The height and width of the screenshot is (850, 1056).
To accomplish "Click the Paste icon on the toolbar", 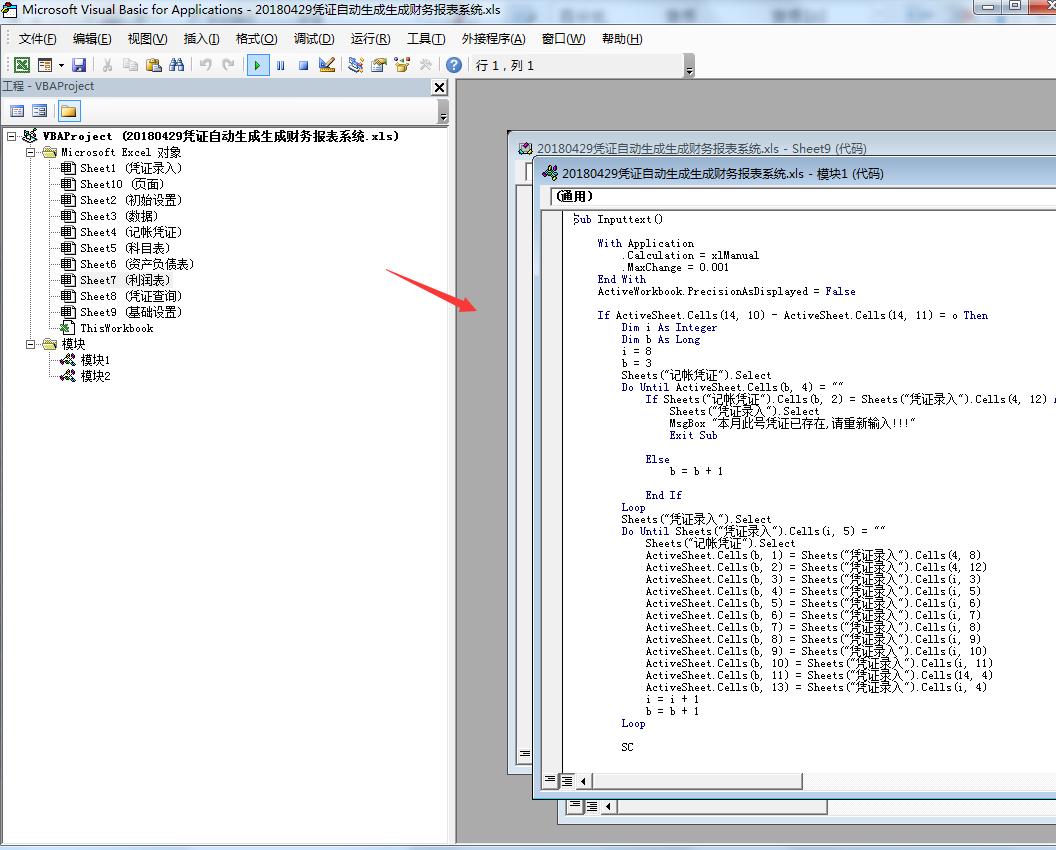I will pyautogui.click(x=152, y=64).
